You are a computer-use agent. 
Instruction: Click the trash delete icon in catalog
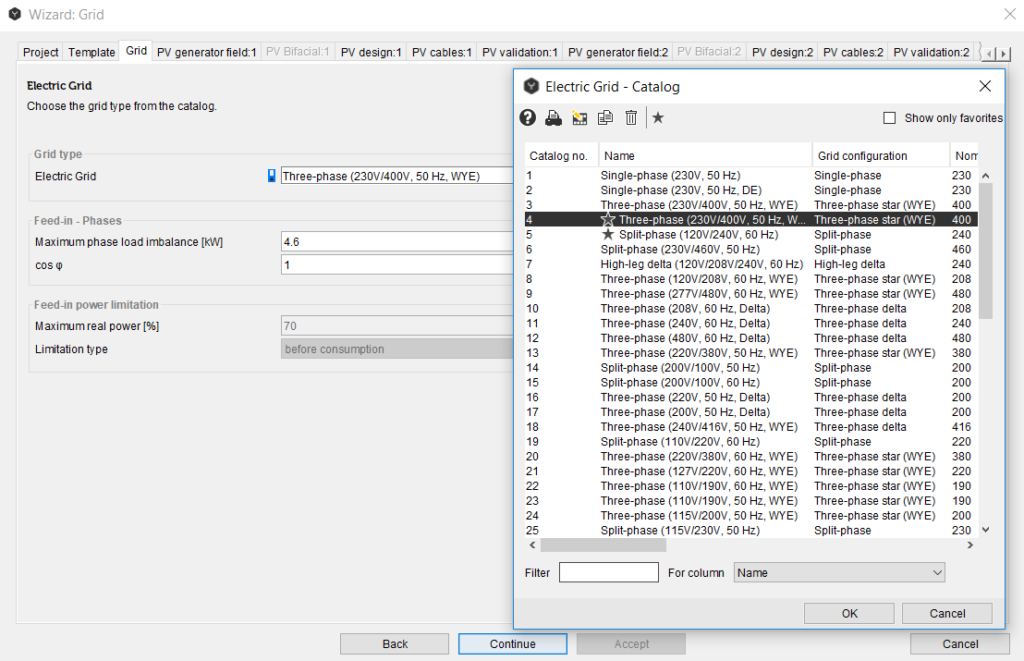point(631,118)
